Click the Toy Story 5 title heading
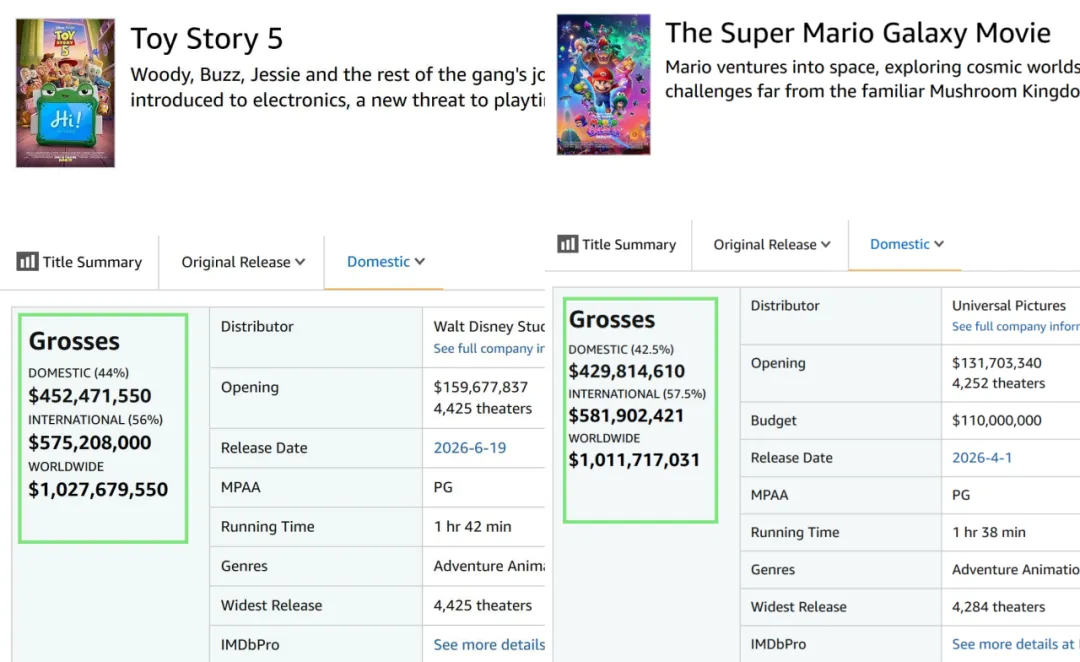Image resolution: width=1080 pixels, height=662 pixels. click(207, 39)
